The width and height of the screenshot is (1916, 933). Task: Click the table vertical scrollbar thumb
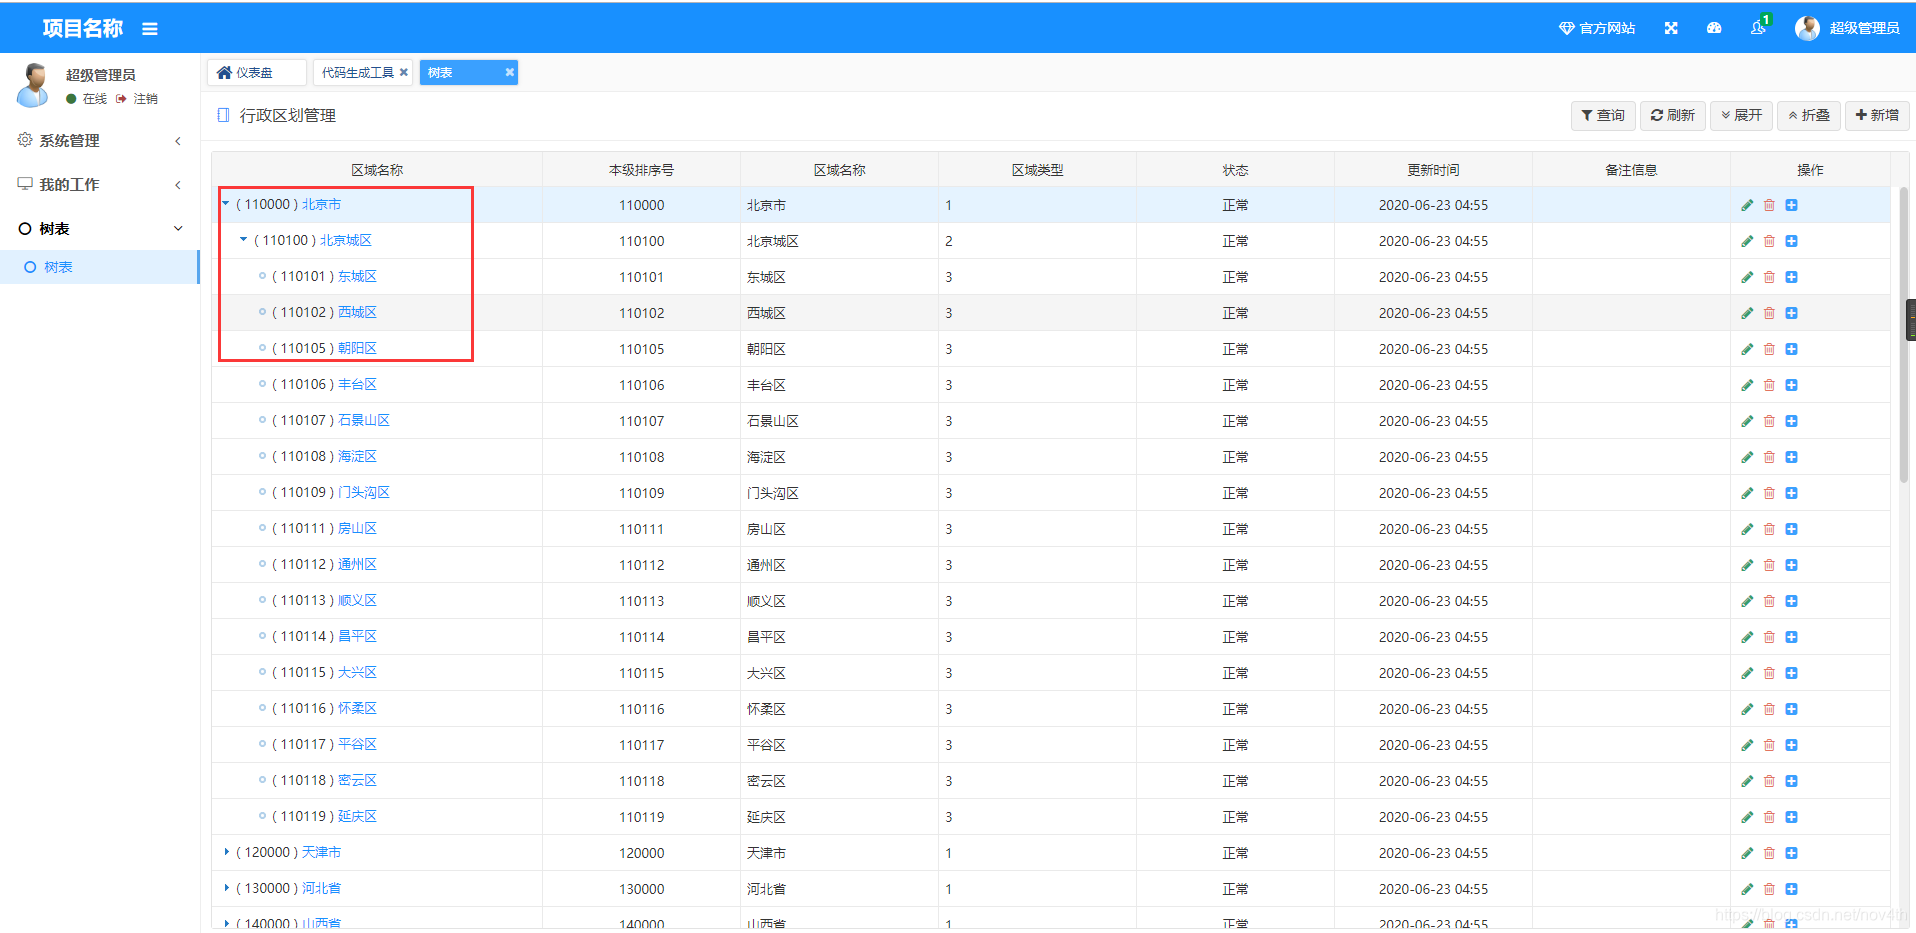(1903, 335)
